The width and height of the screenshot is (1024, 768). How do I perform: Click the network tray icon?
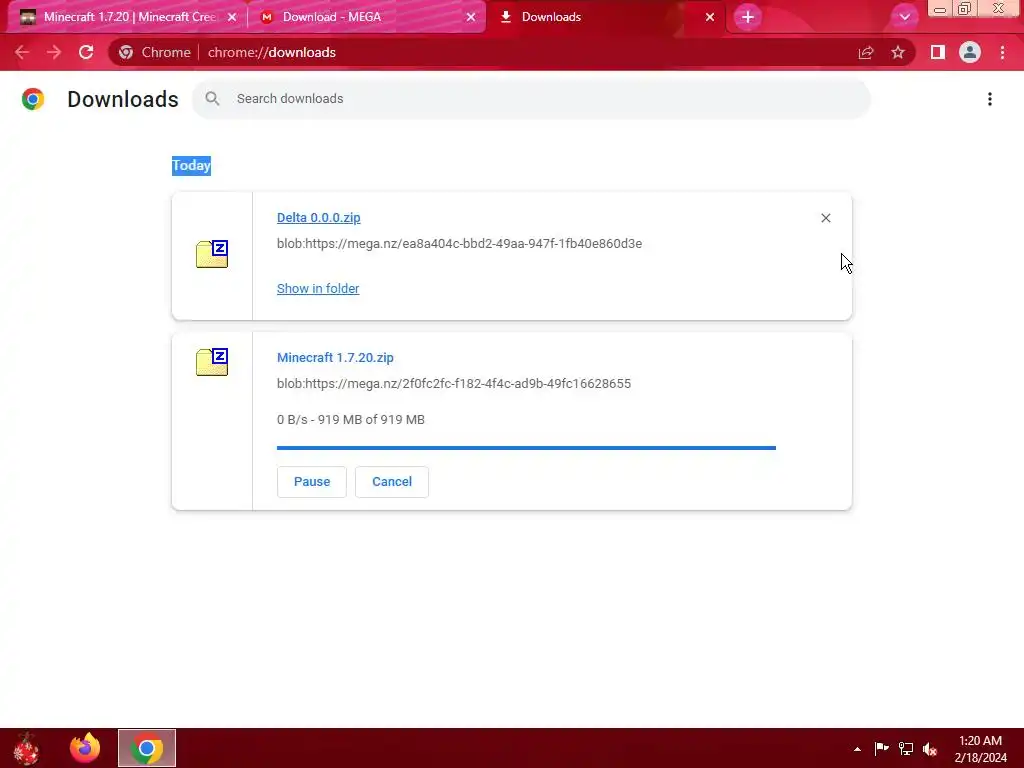pos(906,748)
